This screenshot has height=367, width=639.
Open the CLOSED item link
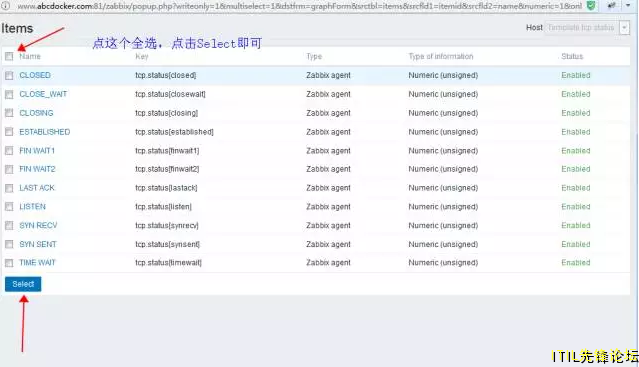(35, 75)
